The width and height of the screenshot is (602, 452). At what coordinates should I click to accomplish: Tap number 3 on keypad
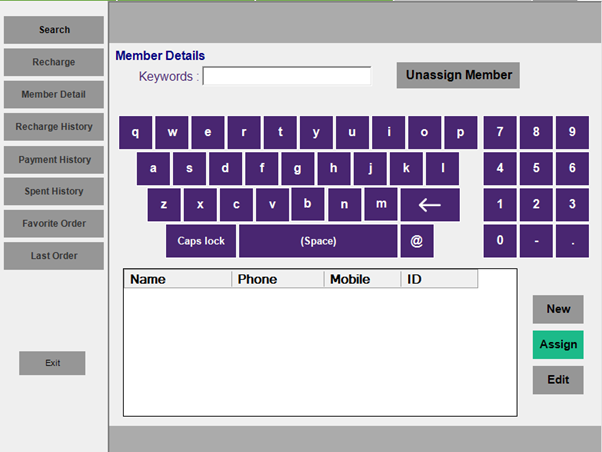pos(572,205)
